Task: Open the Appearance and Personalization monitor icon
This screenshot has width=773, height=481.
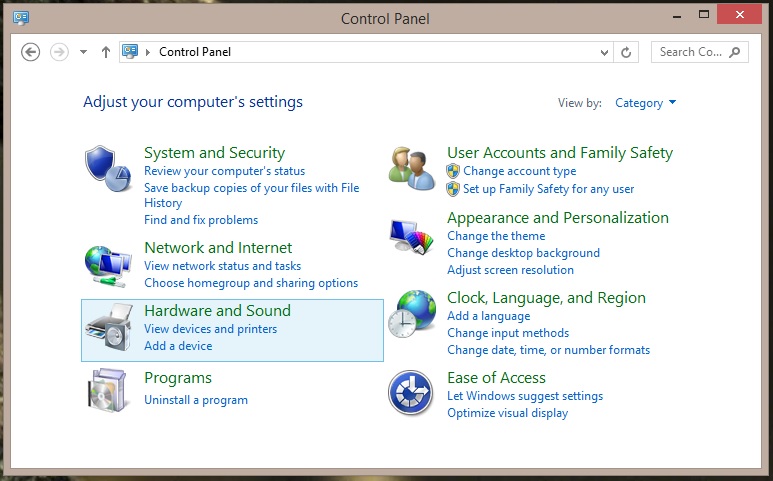Action: [x=412, y=237]
